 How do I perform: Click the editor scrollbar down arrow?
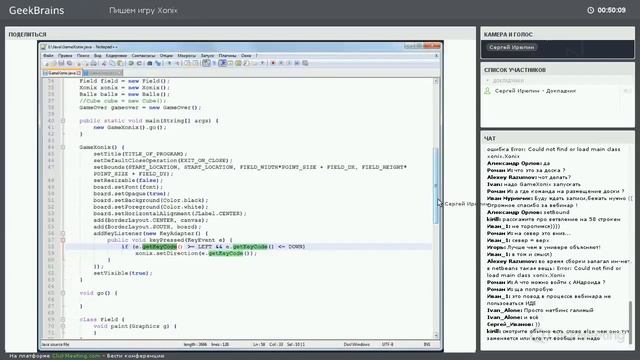point(436,335)
